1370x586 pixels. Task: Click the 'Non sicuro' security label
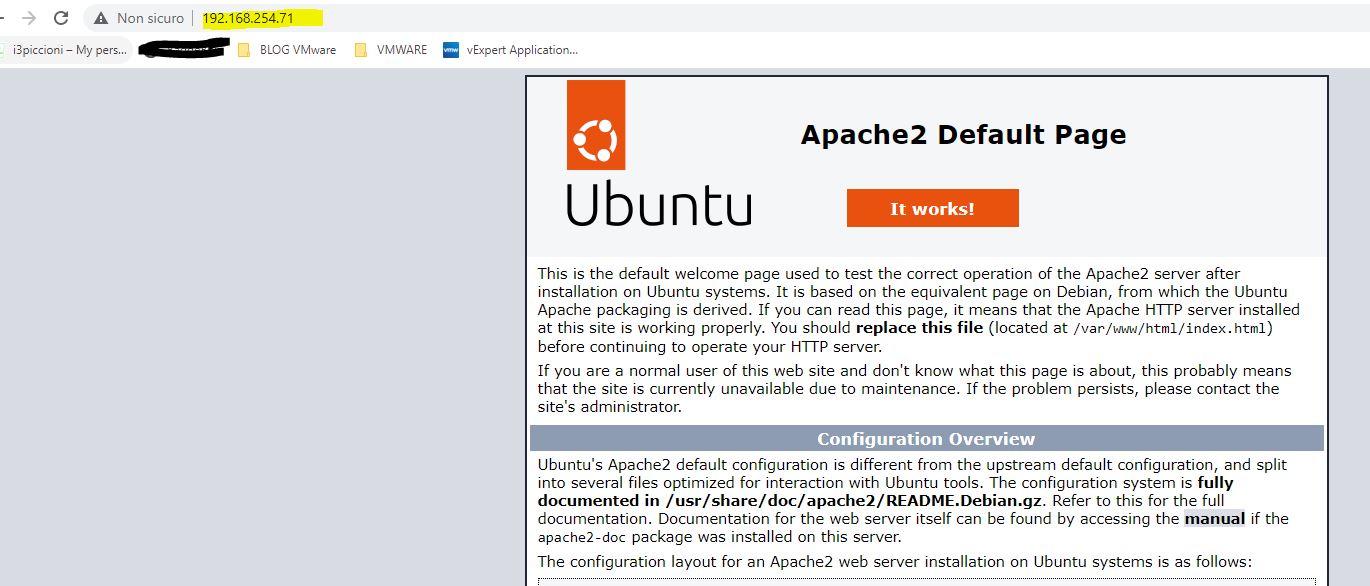pyautogui.click(x=150, y=18)
